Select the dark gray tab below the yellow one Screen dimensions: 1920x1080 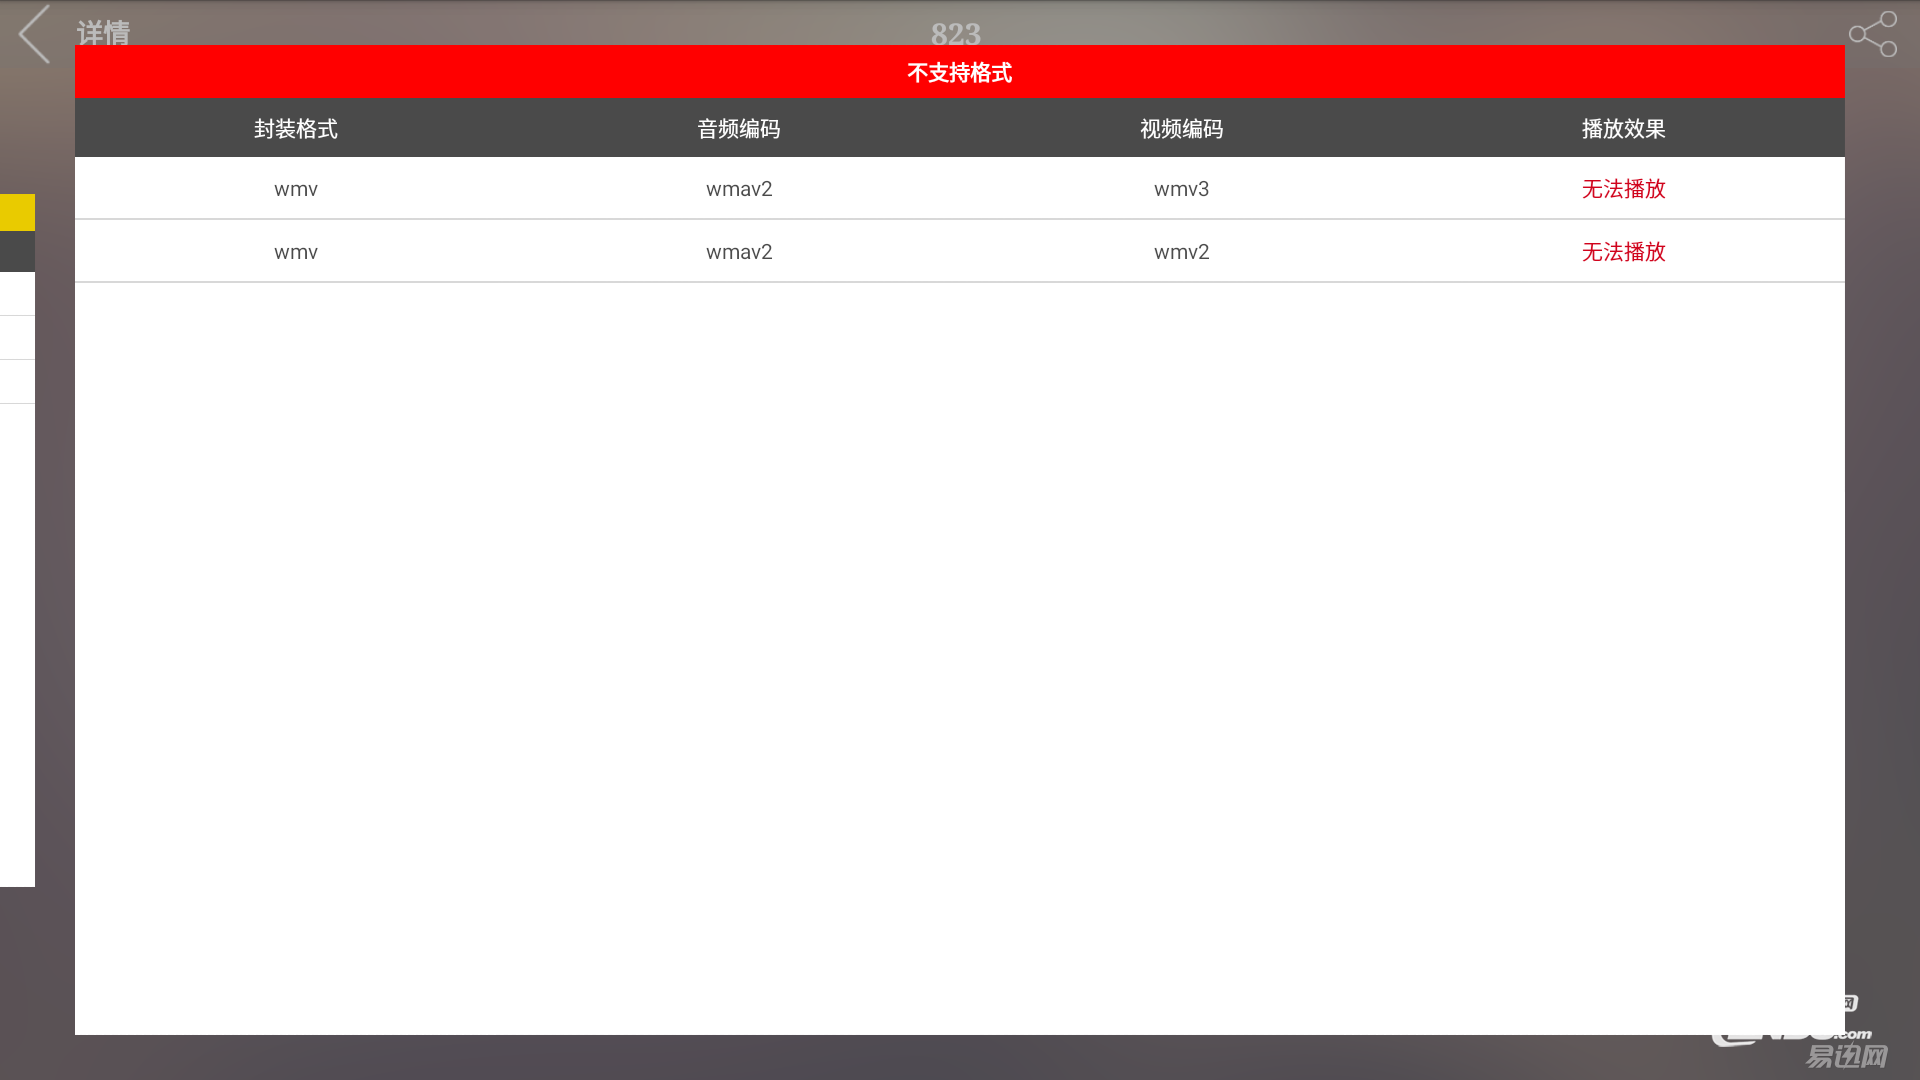(x=17, y=251)
